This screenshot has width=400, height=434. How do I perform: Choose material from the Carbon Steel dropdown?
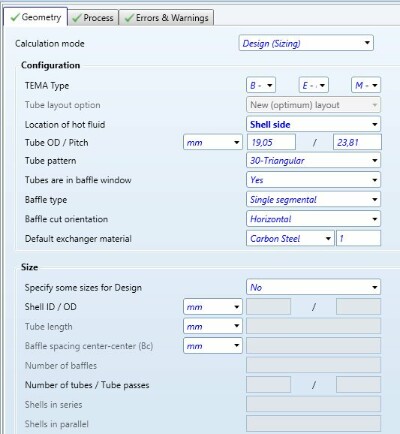290,239
